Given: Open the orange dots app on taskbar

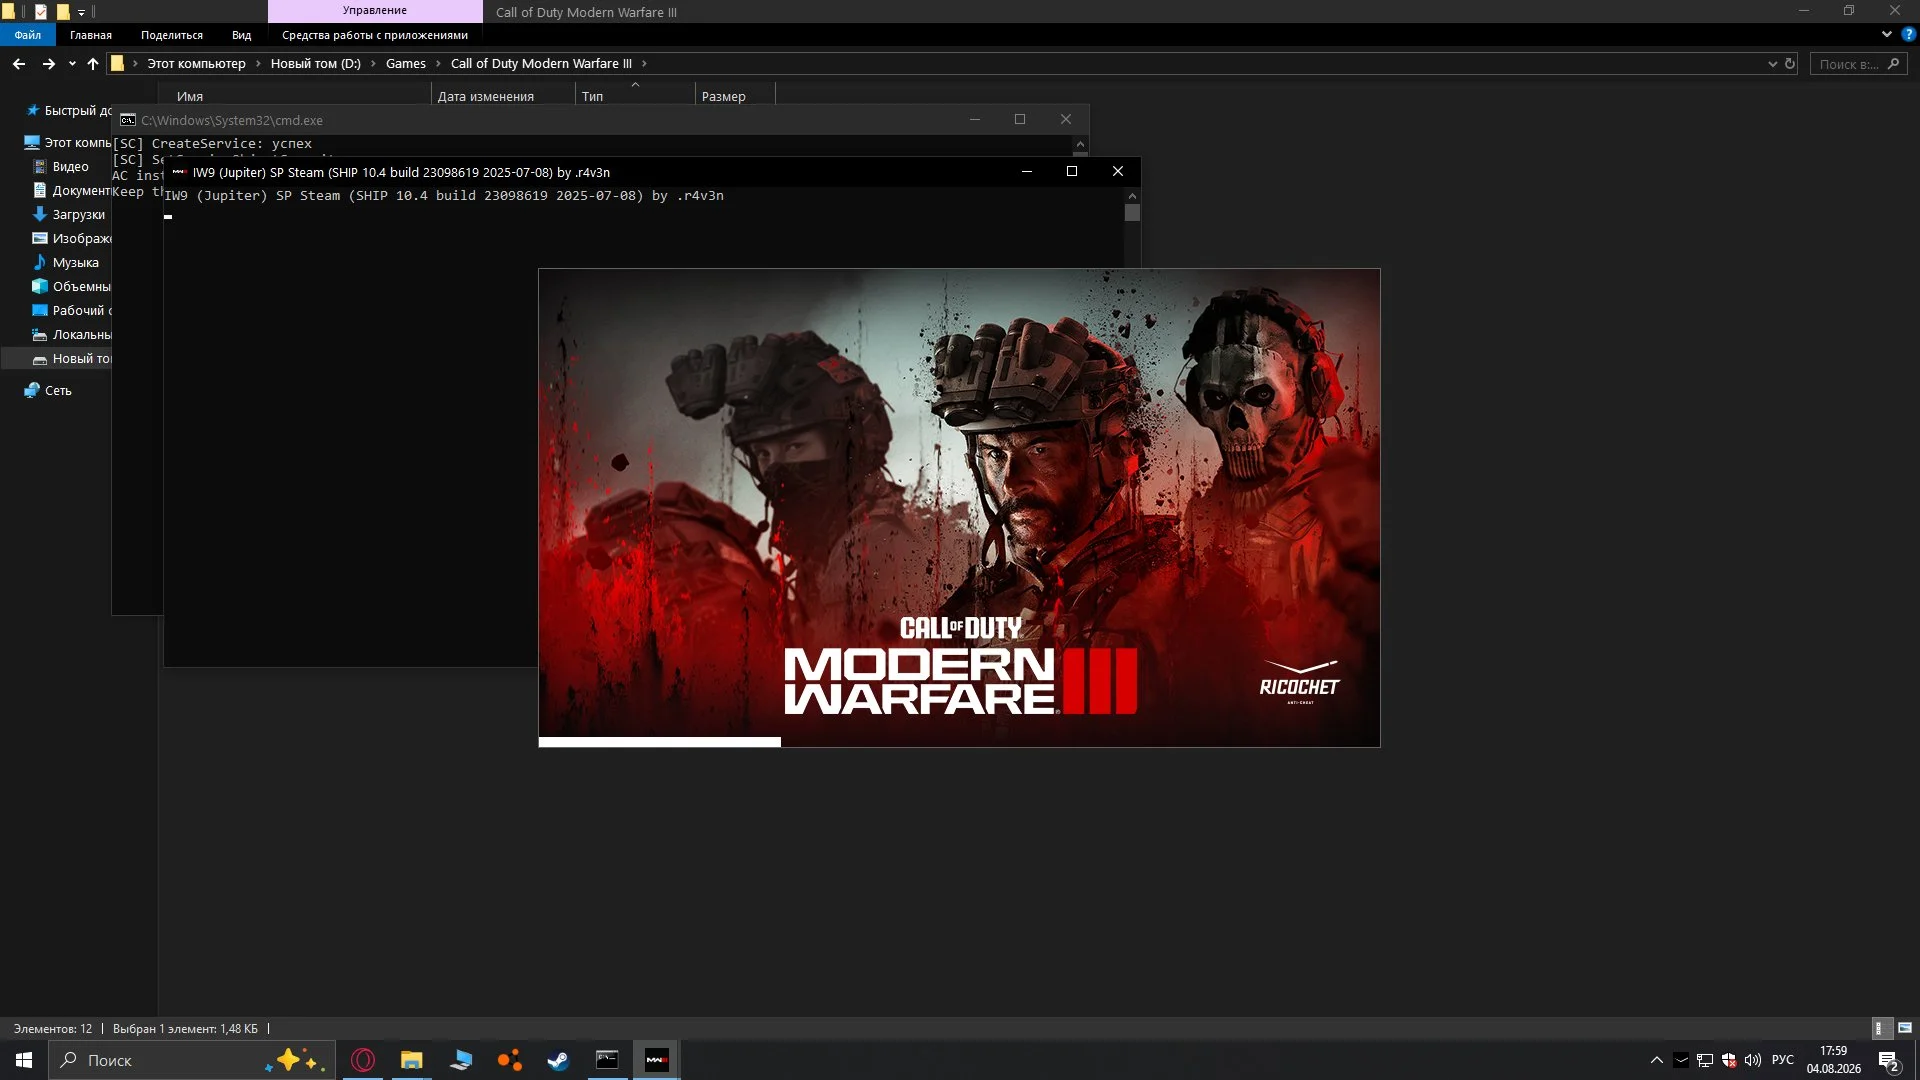Looking at the screenshot, I should [510, 1060].
